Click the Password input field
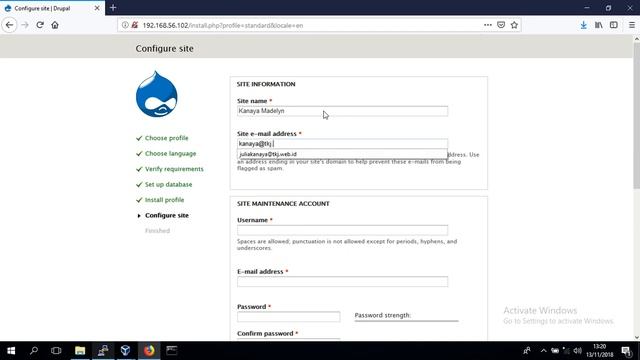The height and width of the screenshot is (360, 640). [289, 317]
